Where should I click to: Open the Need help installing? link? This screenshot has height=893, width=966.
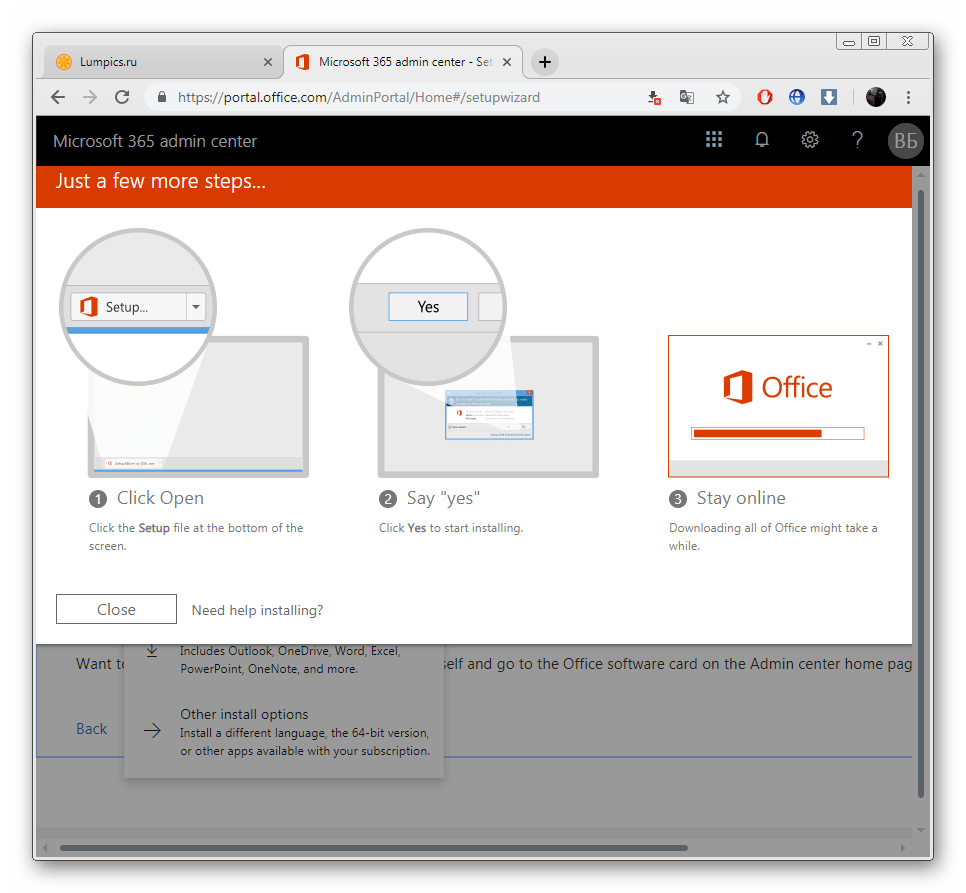coord(258,610)
